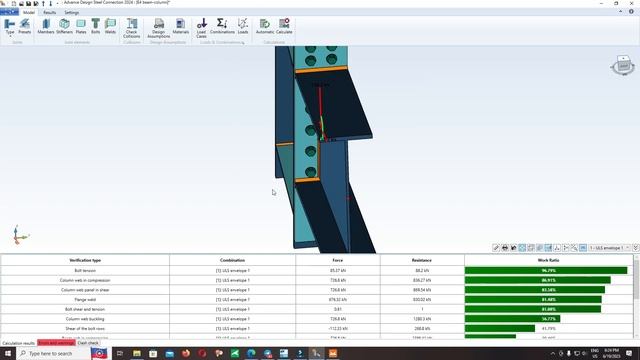
Task: Select the Bolt tension row
Action: click(x=317, y=270)
